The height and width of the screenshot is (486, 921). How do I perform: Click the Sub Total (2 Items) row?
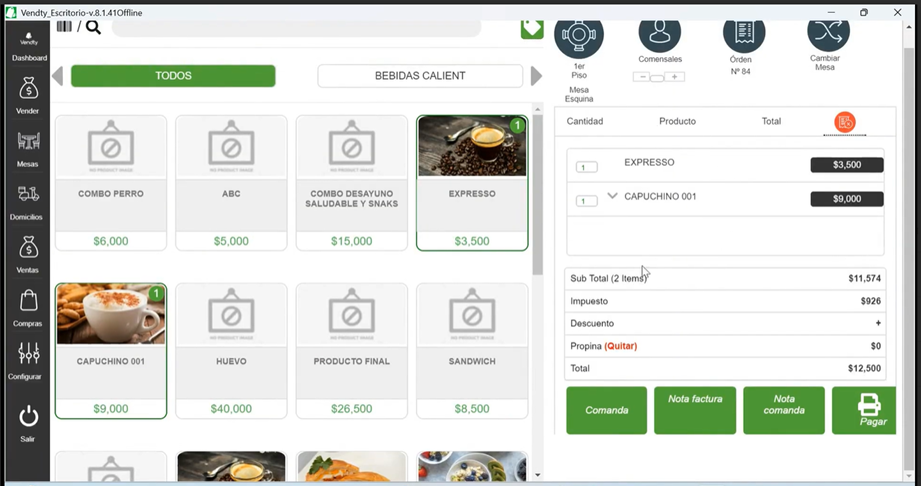(725, 279)
